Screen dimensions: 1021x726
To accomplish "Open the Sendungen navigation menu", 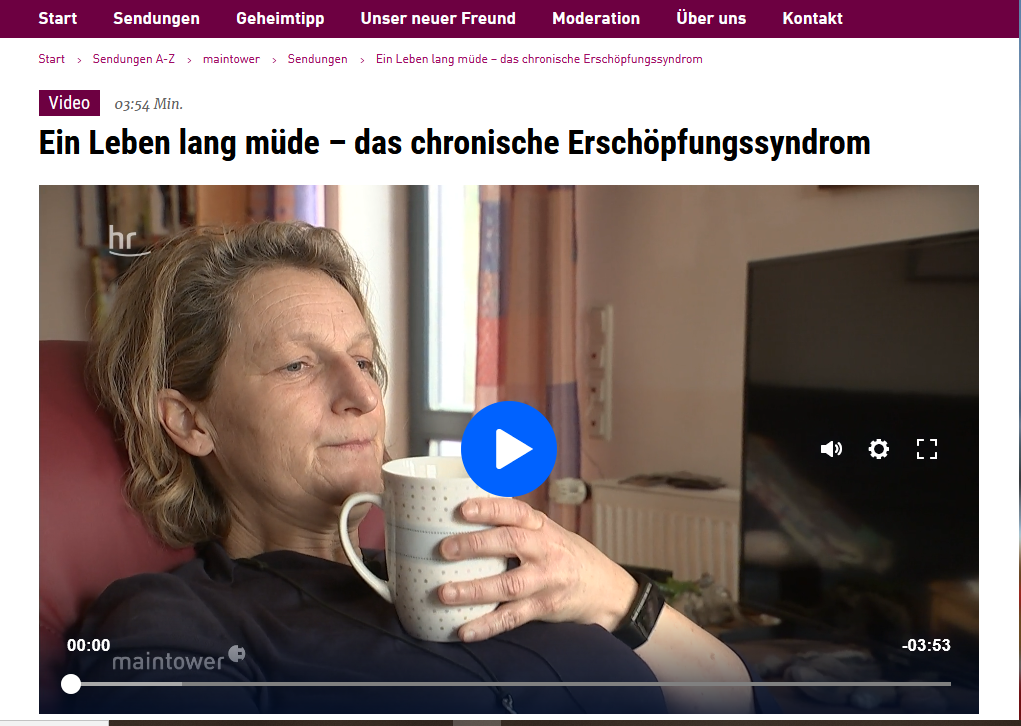I will (156, 18).
